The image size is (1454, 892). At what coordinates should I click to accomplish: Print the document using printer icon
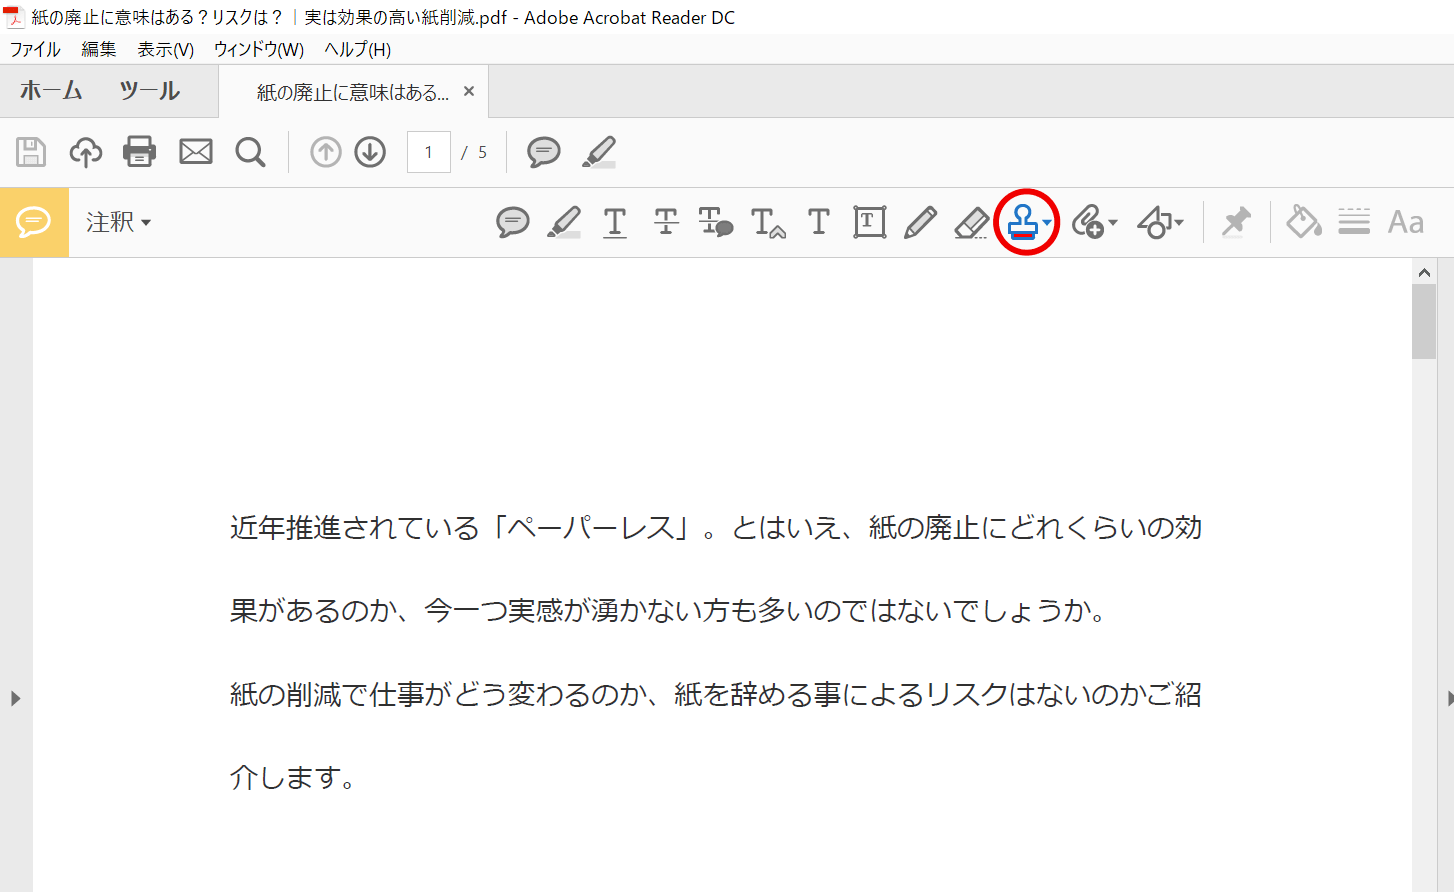click(139, 152)
